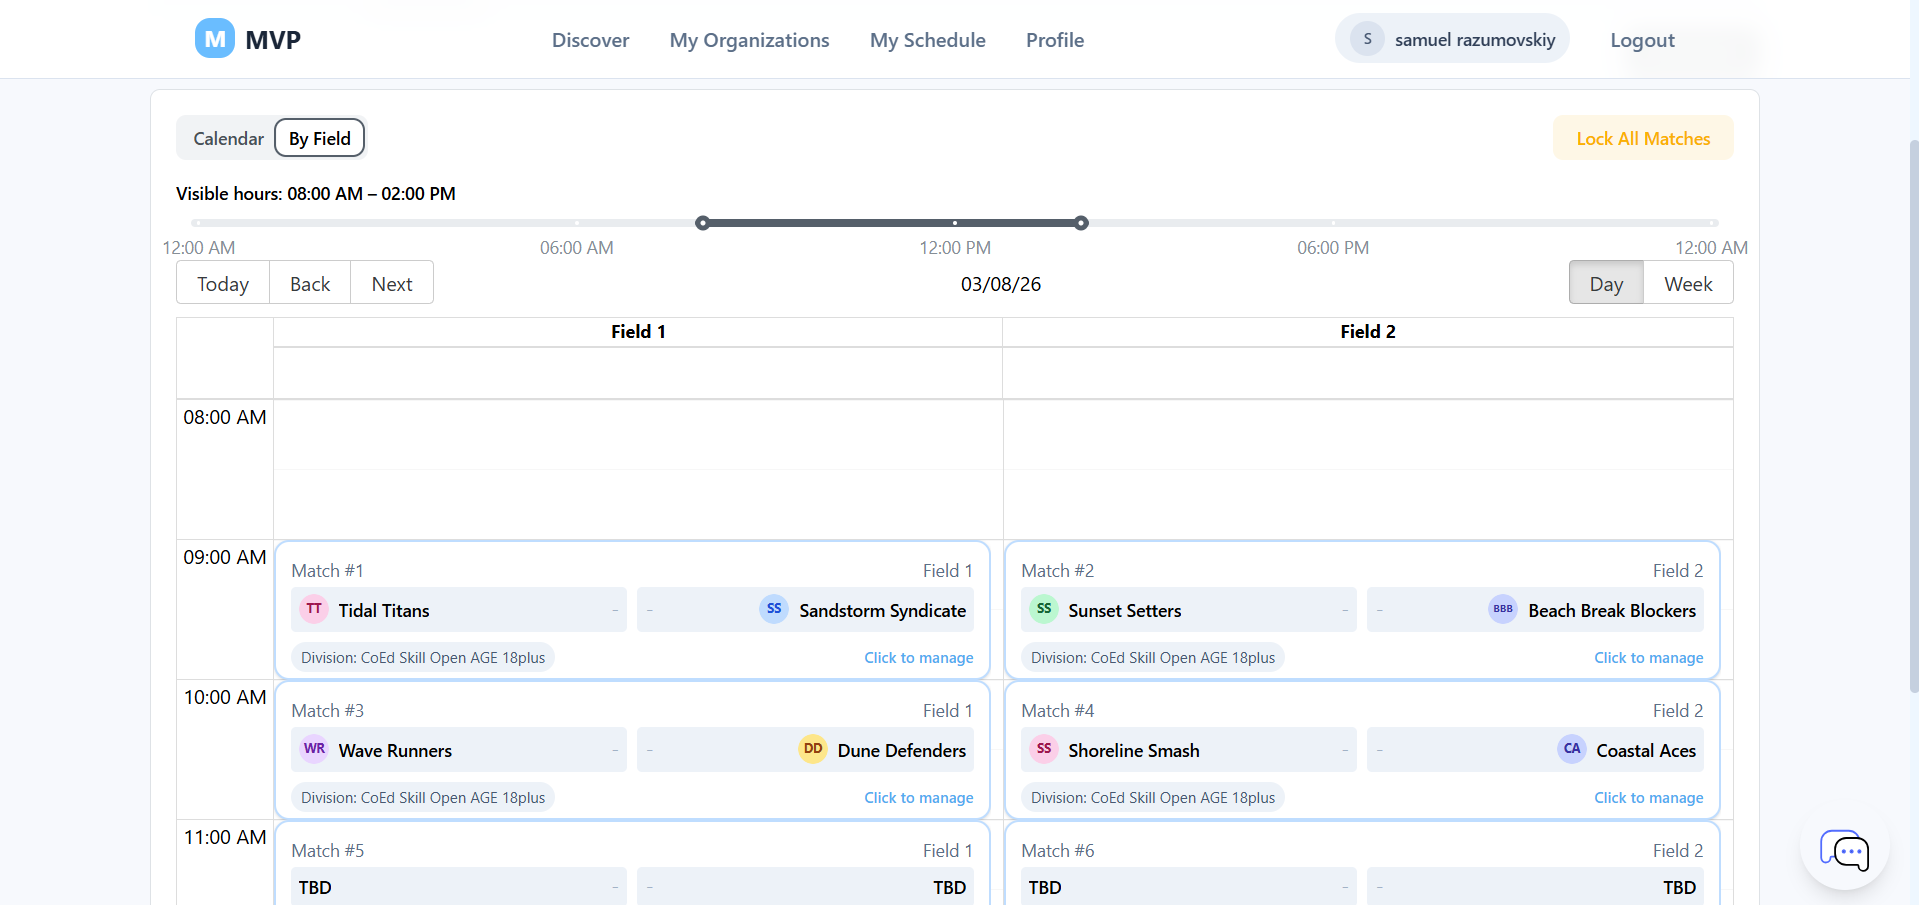The image size is (1919, 905).
Task: Open samuel razumovskiy user pill
Action: (x=1452, y=39)
